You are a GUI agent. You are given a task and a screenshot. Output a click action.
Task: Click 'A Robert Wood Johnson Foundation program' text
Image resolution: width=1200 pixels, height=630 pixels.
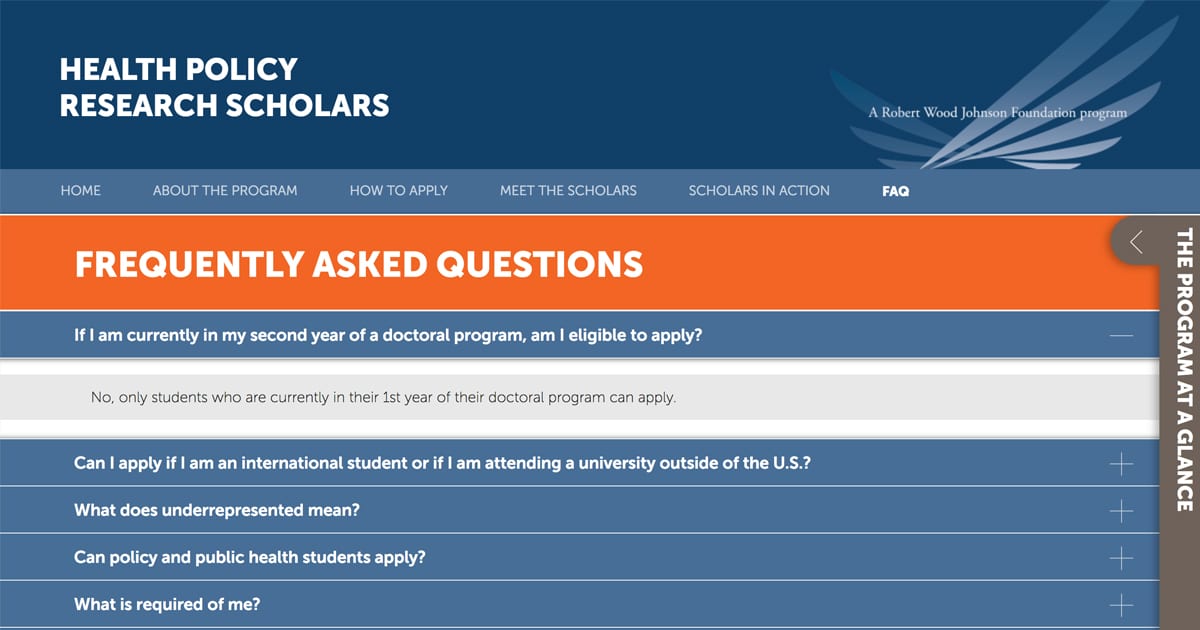pyautogui.click(x=997, y=113)
